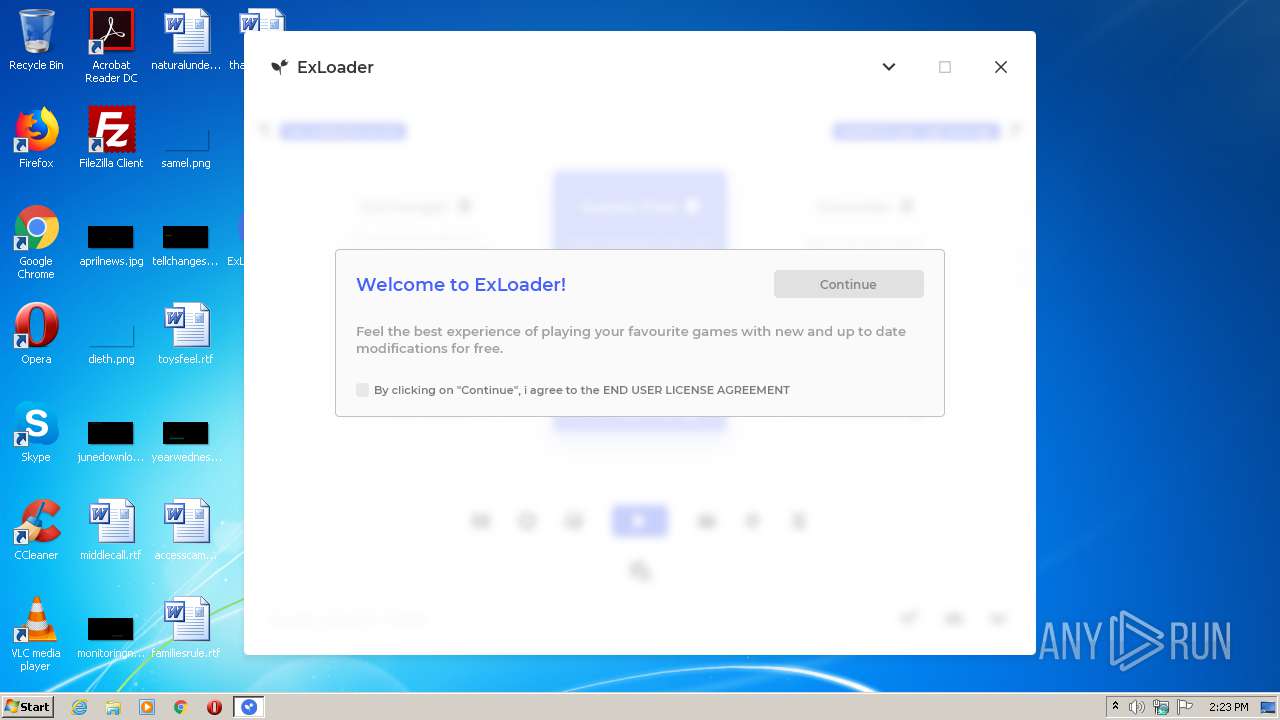The height and width of the screenshot is (720, 1280).
Task: Select VLC media player desktop shortcut
Action: pyautogui.click(x=36, y=634)
